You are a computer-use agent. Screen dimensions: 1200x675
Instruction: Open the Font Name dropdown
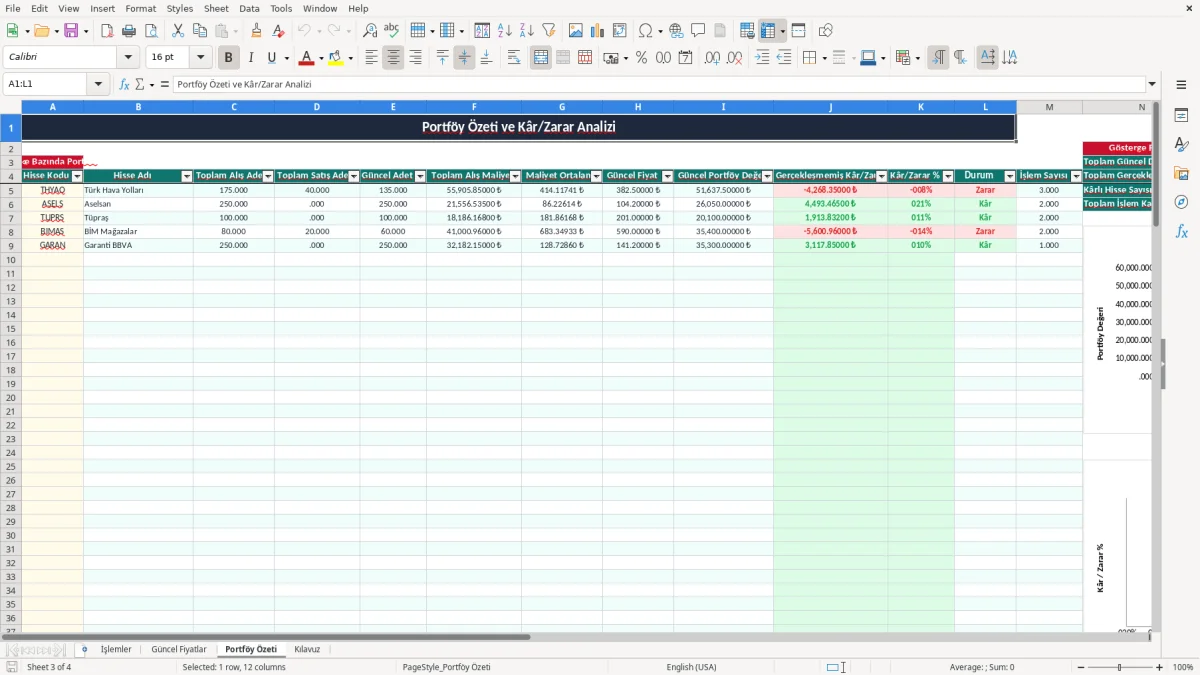(128, 58)
